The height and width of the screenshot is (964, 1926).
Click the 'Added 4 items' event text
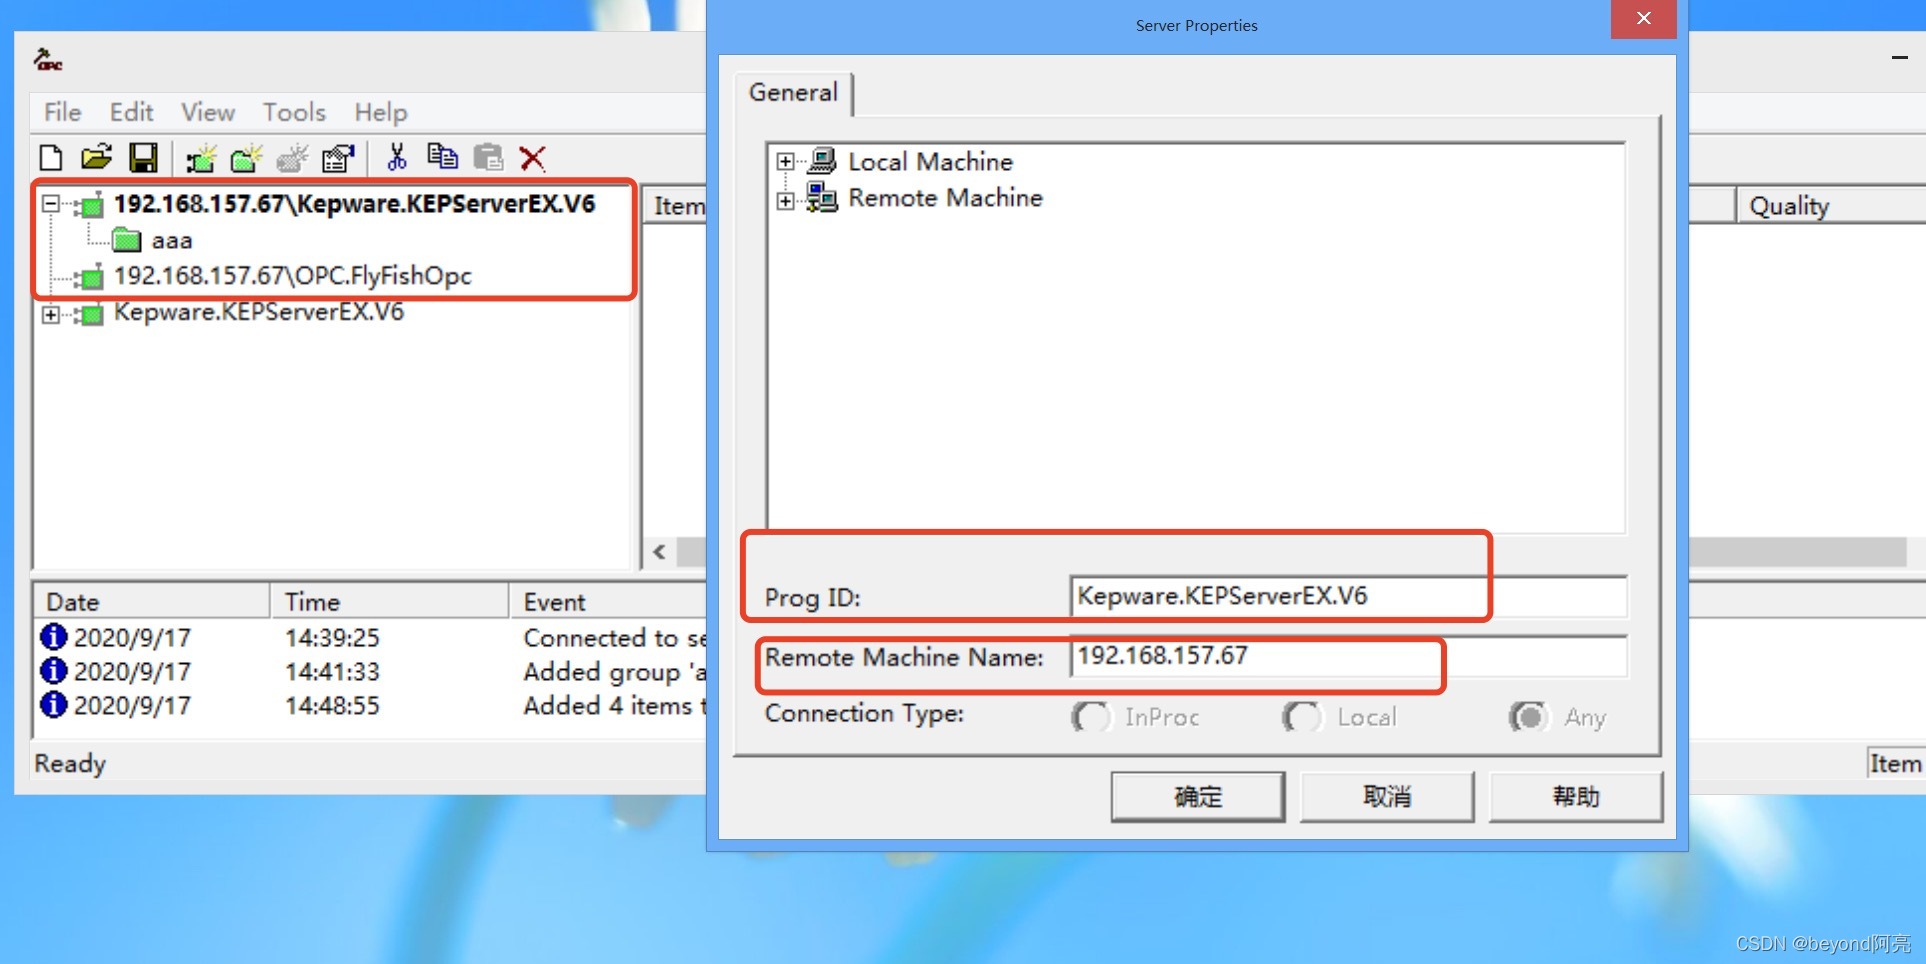point(615,705)
